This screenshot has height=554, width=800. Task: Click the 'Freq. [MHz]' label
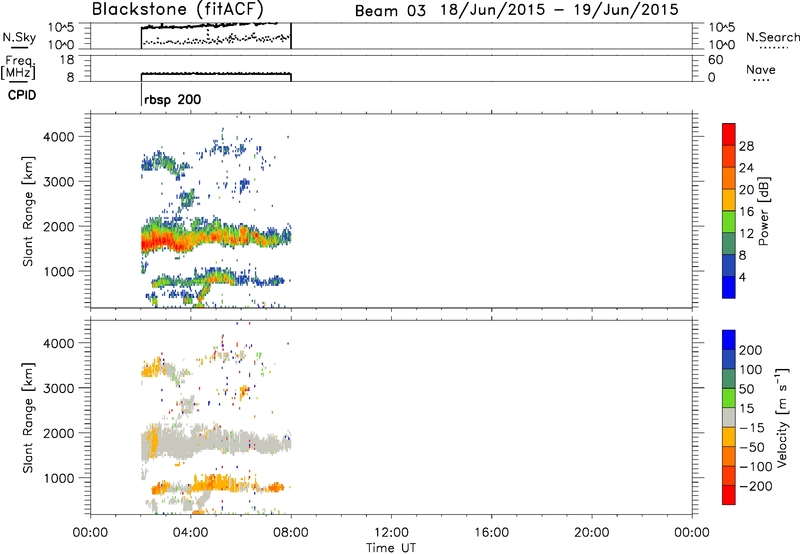pyautogui.click(x=19, y=68)
